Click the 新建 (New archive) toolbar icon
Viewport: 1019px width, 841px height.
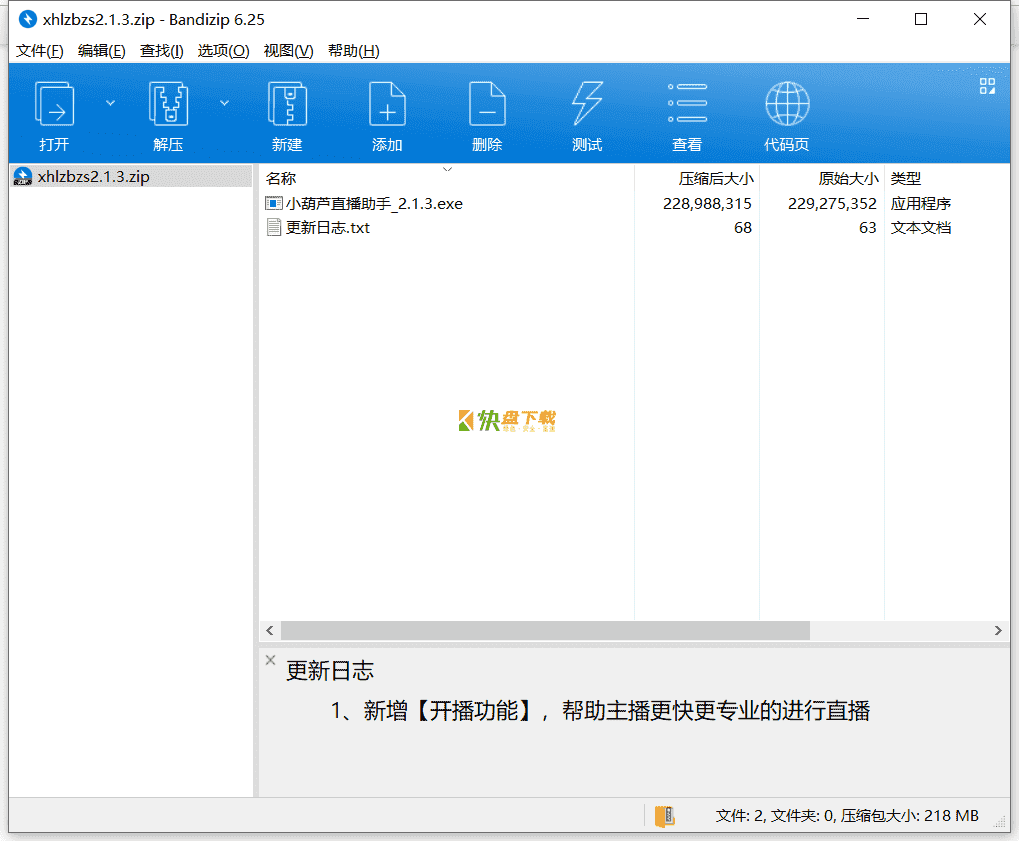pos(287,104)
